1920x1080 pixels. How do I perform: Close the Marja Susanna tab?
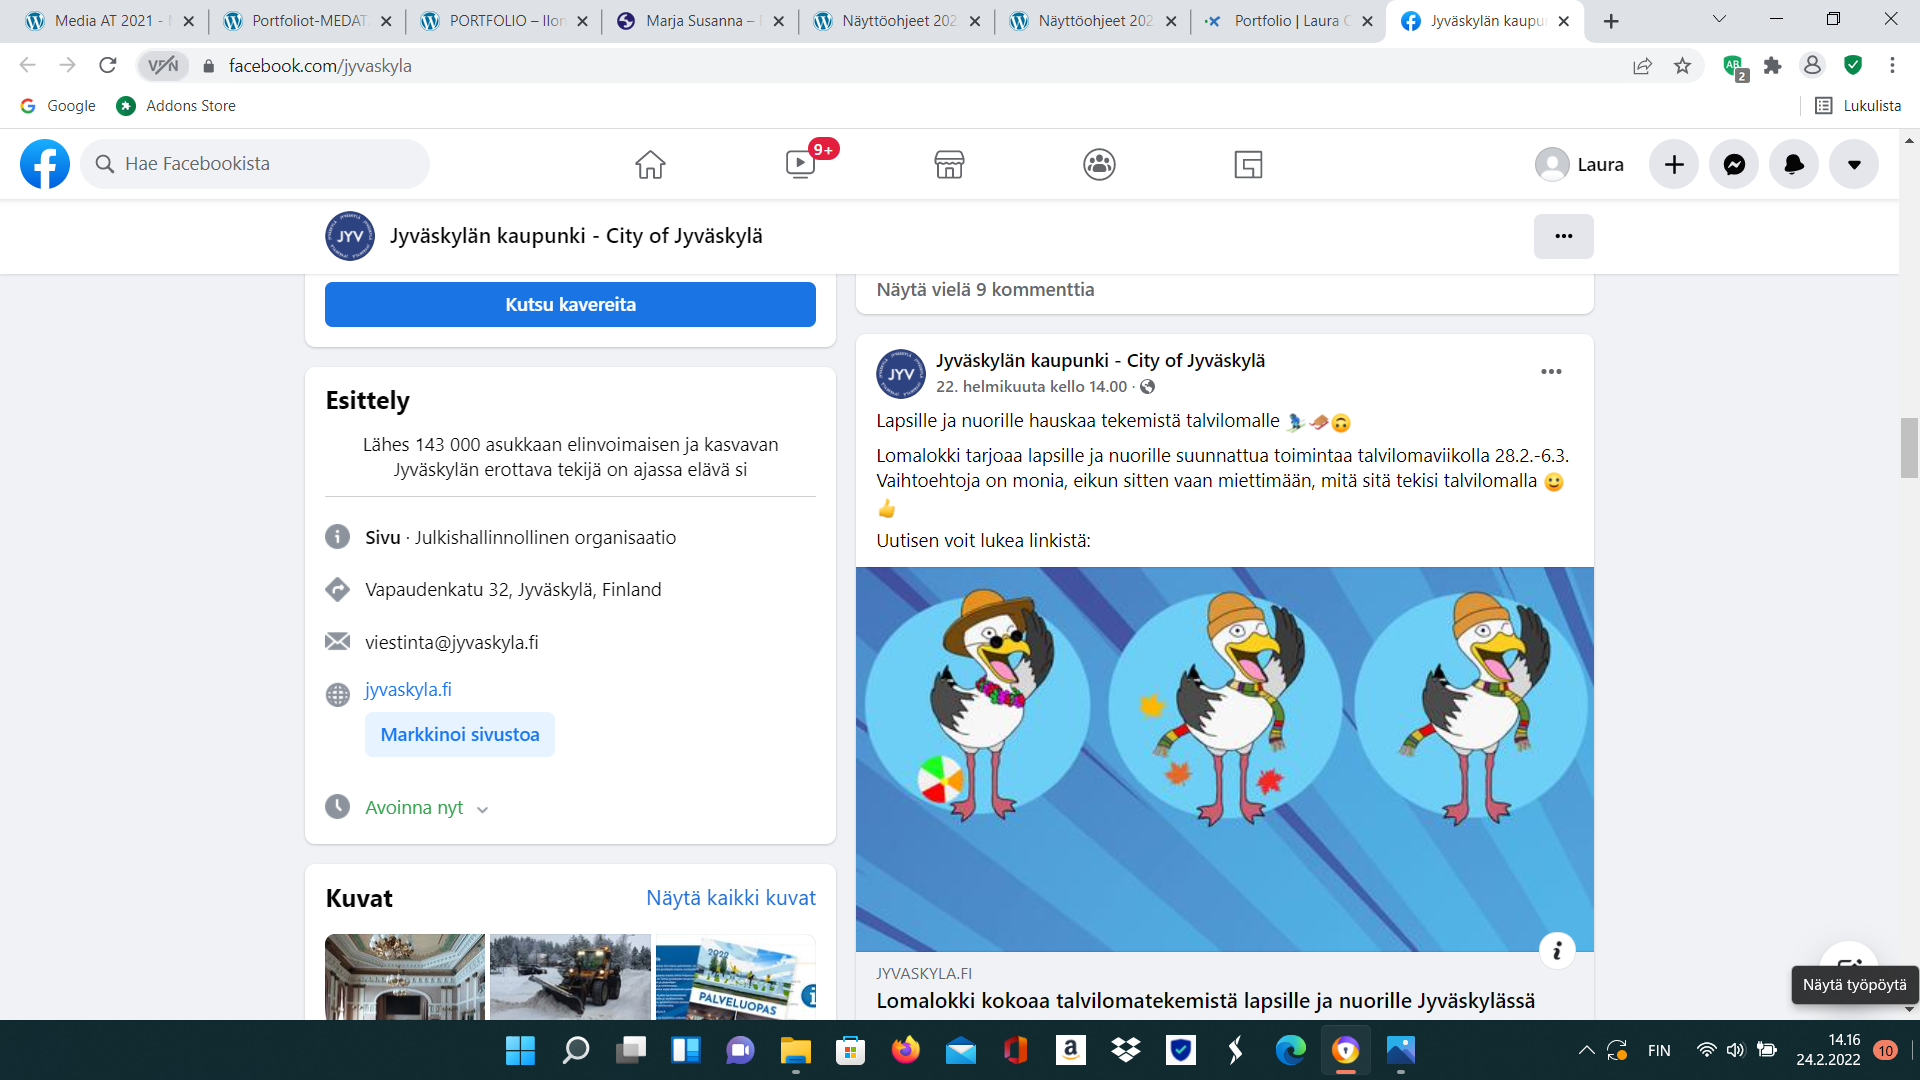coord(779,21)
